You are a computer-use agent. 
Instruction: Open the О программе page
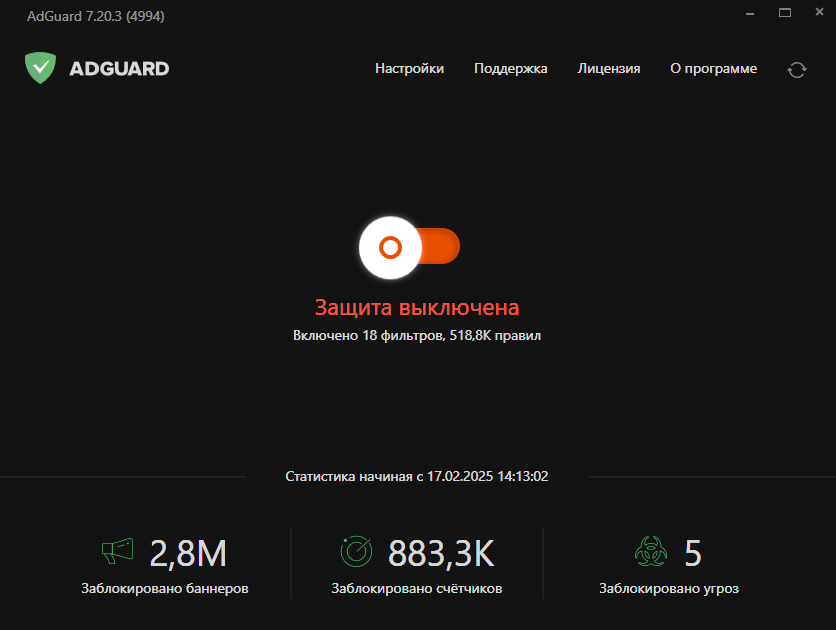coord(713,69)
